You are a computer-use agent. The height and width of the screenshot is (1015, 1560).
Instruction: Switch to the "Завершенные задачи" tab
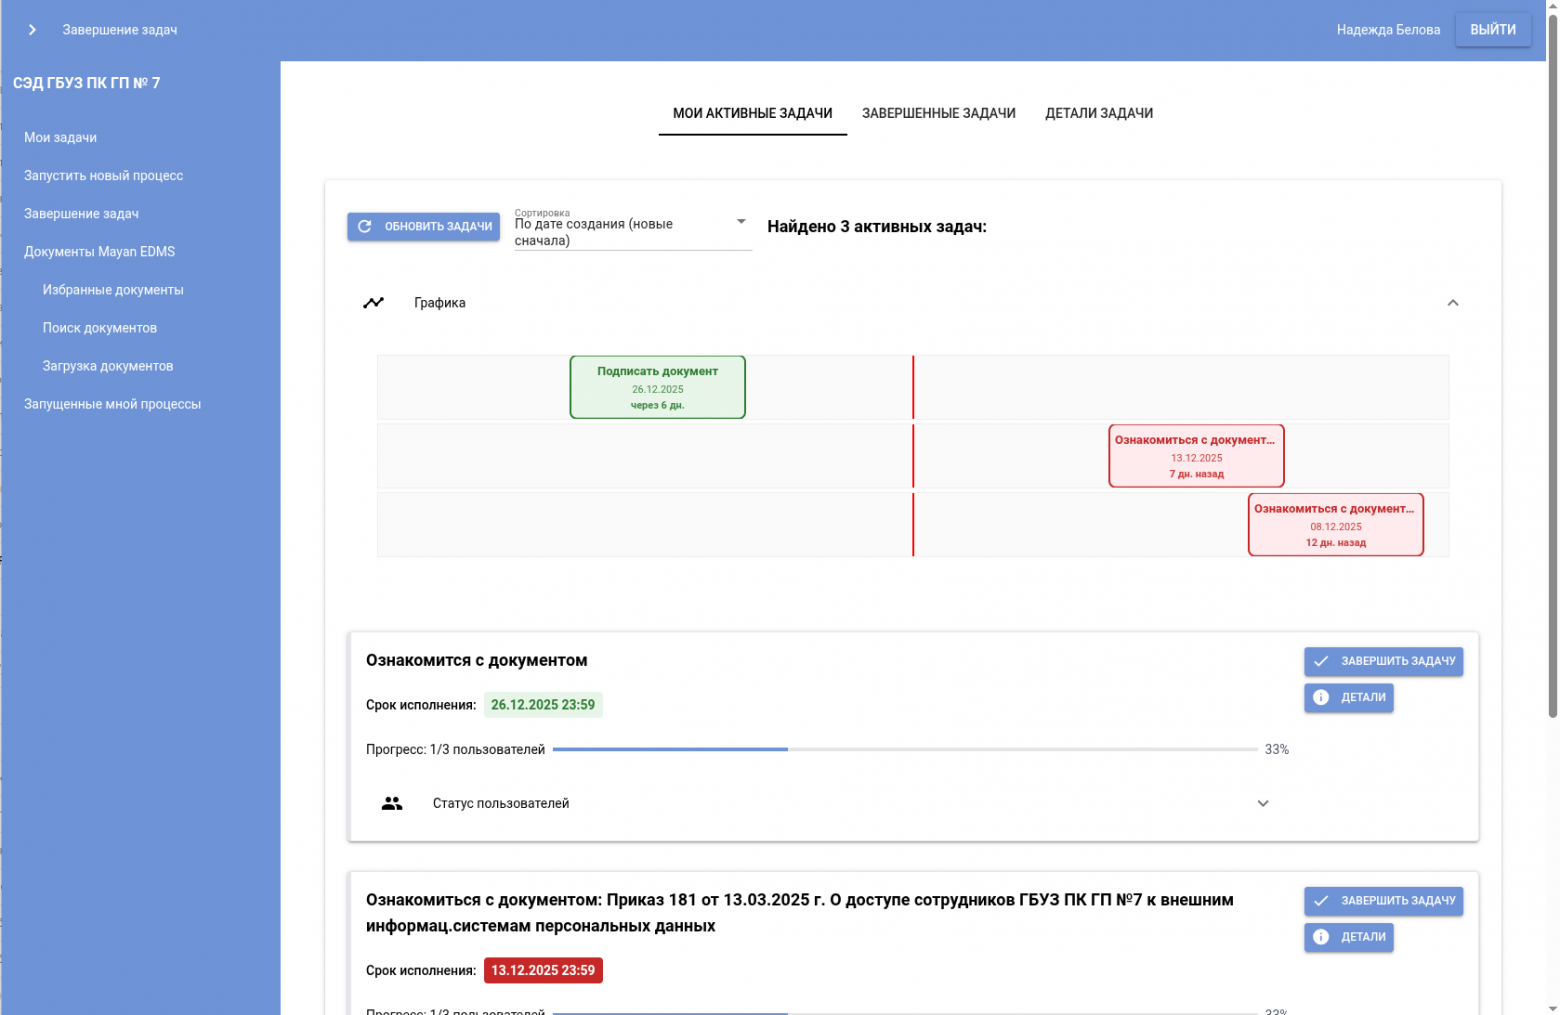tap(938, 113)
